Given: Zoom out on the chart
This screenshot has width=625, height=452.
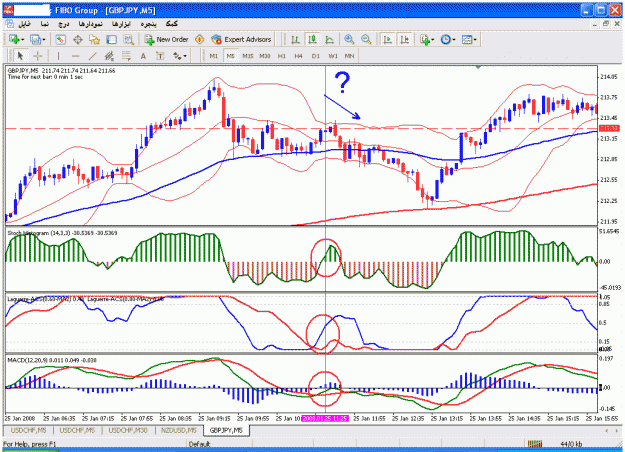Looking at the screenshot, I should [x=366, y=39].
